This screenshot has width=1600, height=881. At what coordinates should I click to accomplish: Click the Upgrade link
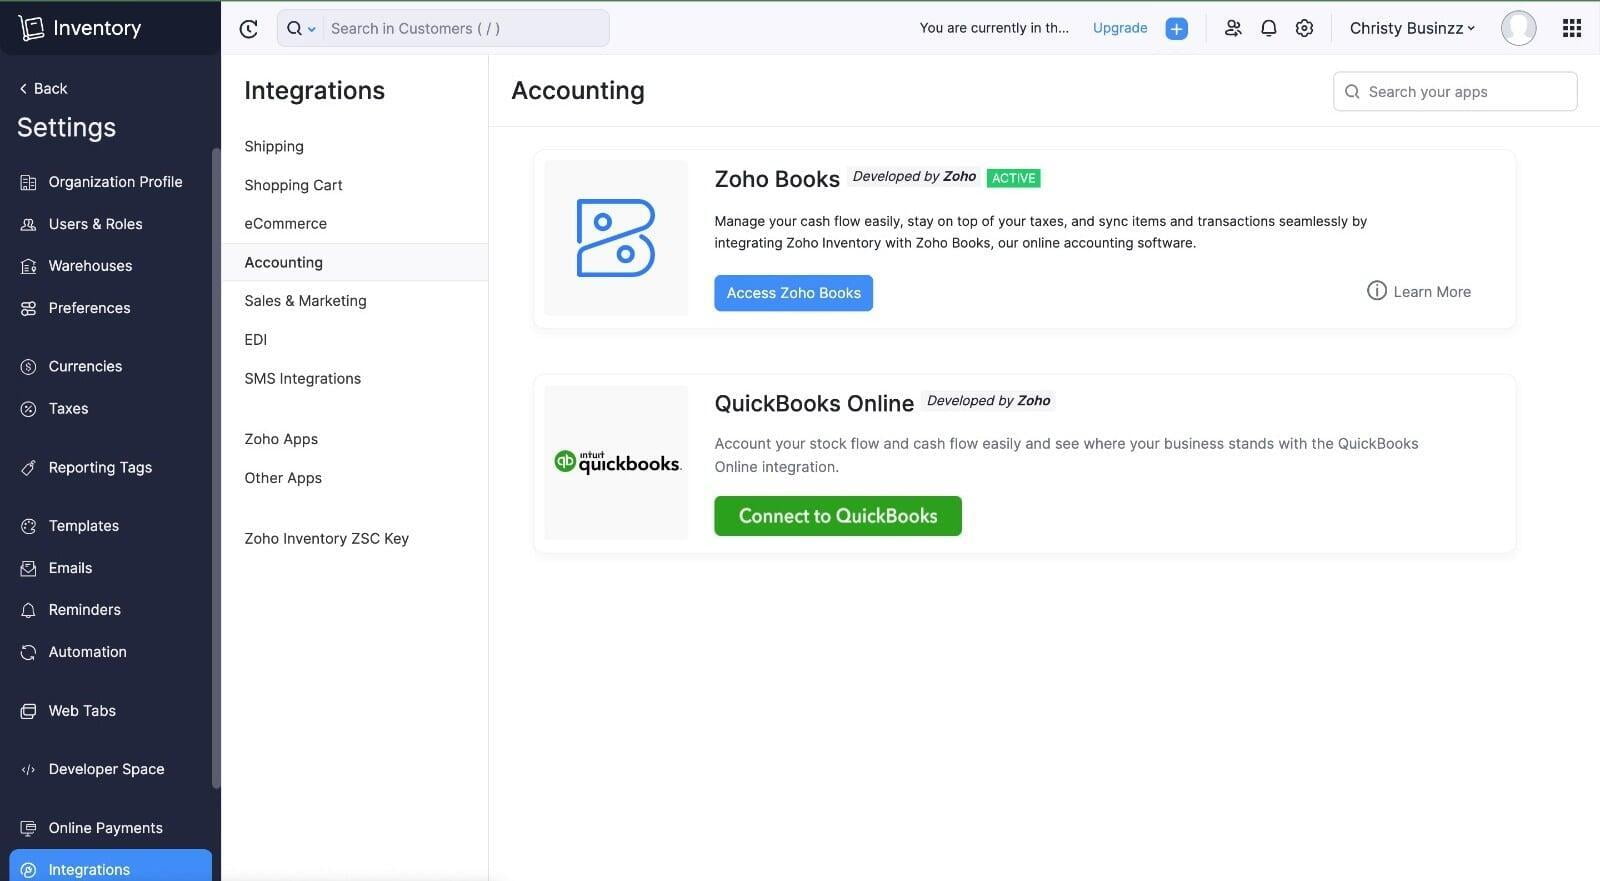coord(1120,28)
